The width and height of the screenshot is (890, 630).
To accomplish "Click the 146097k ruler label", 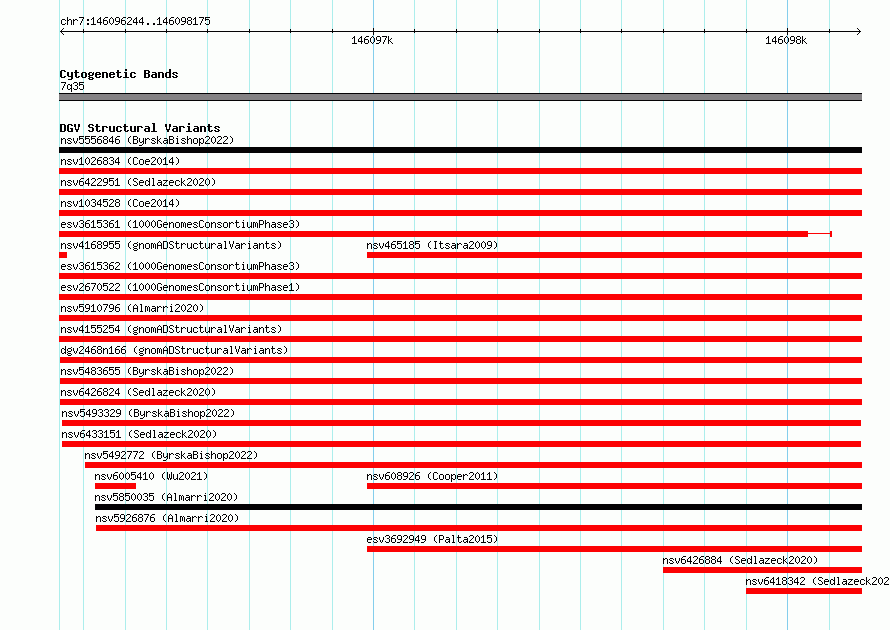I will click(x=372, y=40).
